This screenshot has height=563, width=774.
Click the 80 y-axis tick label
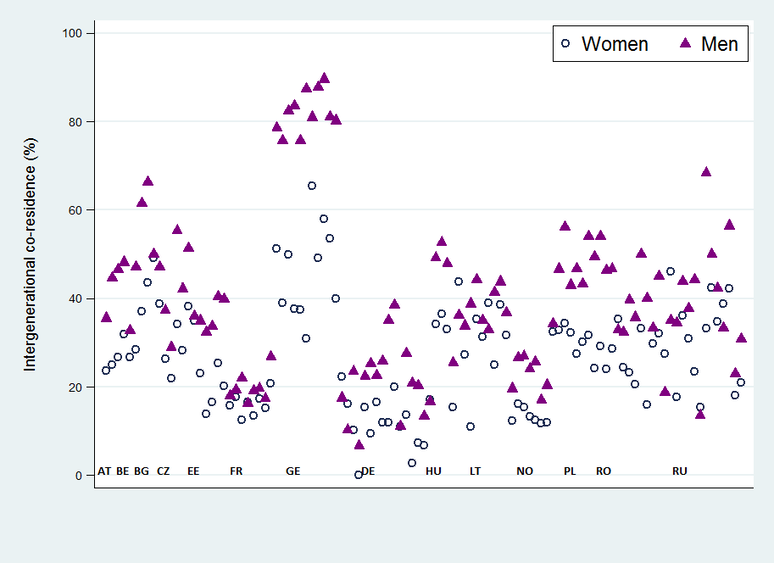click(75, 122)
